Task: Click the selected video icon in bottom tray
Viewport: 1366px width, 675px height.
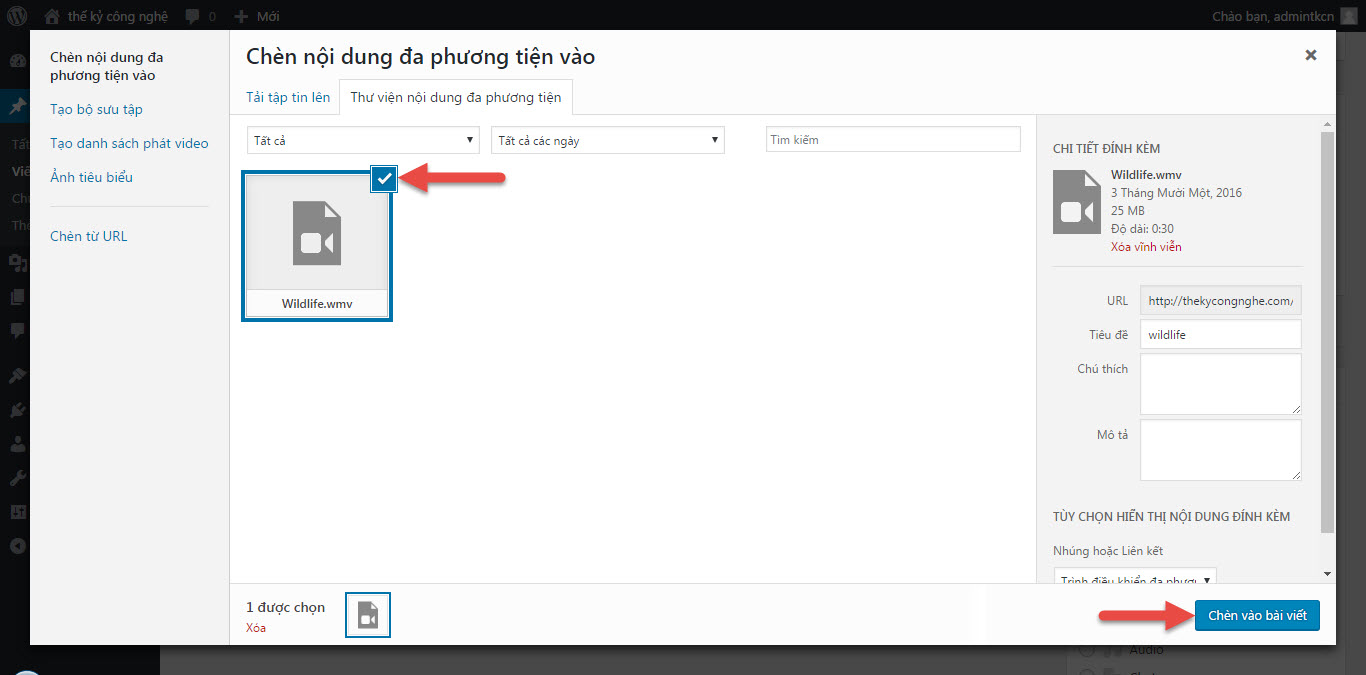Action: point(368,615)
